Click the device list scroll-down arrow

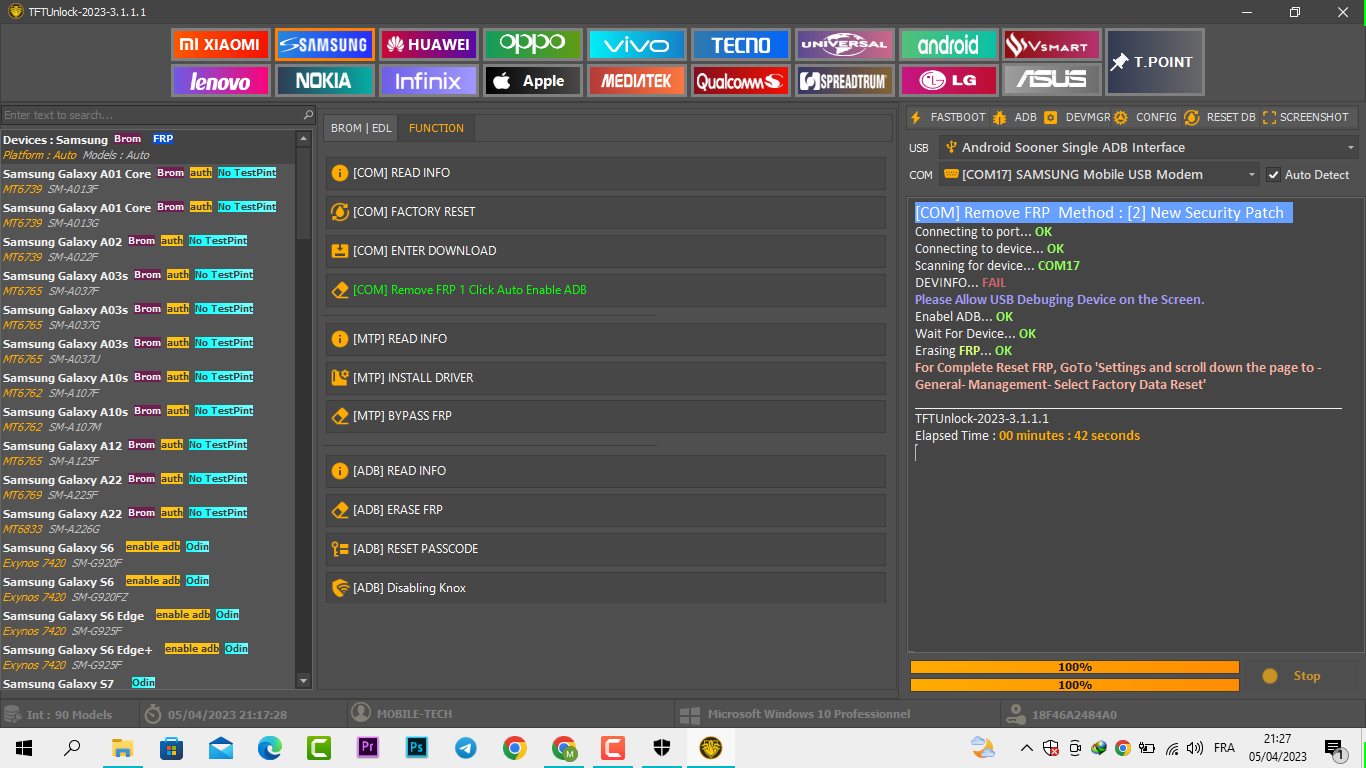[x=304, y=681]
